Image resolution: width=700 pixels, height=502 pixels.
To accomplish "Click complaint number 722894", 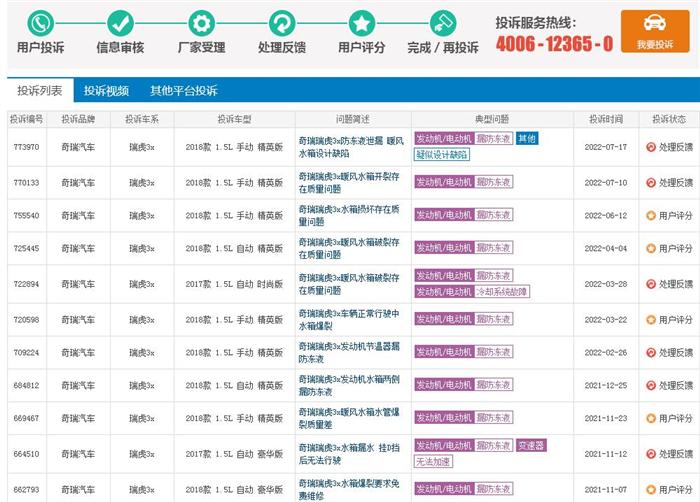I will click(x=26, y=284).
